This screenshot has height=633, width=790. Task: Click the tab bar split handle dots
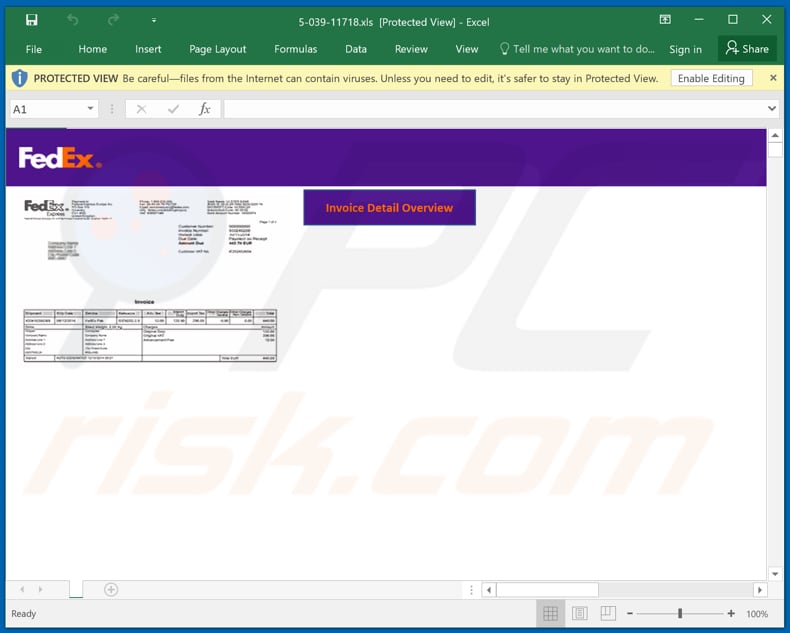click(x=471, y=590)
